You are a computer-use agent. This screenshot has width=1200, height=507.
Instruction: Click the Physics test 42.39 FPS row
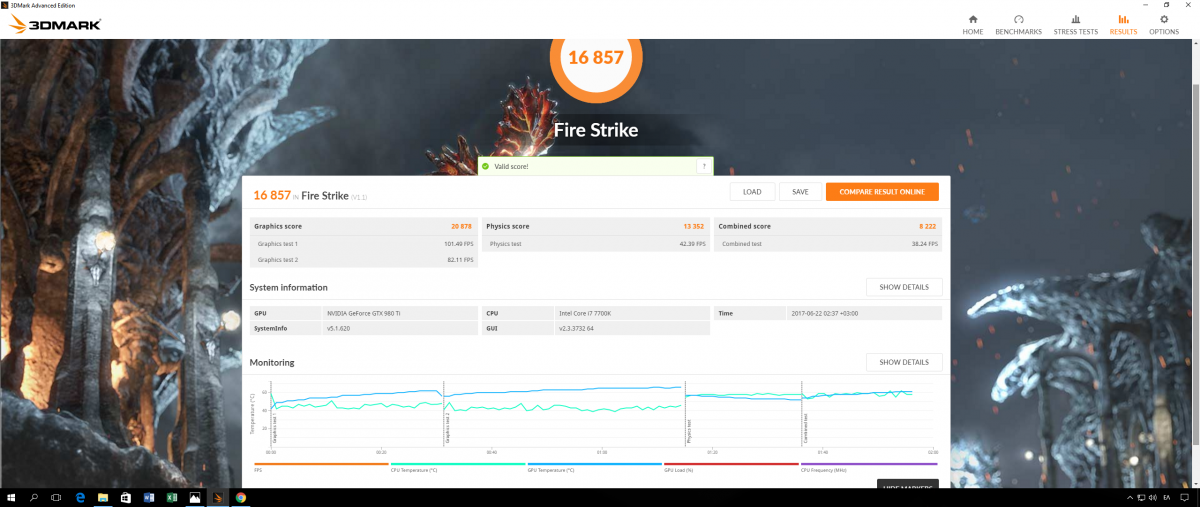click(x=596, y=244)
